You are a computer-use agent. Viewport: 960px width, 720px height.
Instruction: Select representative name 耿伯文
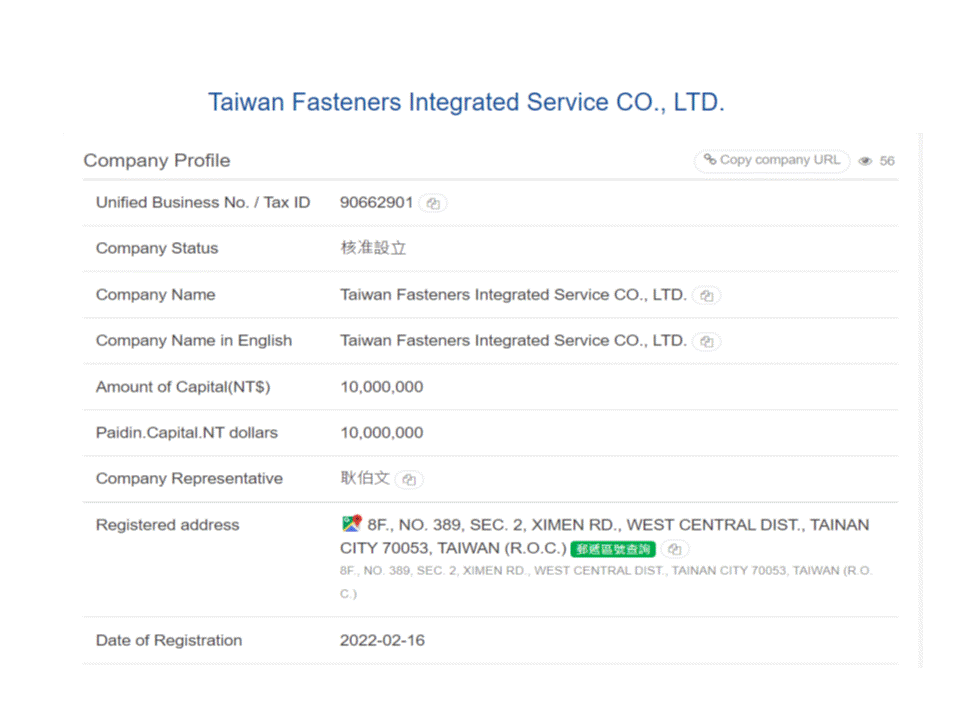[365, 478]
